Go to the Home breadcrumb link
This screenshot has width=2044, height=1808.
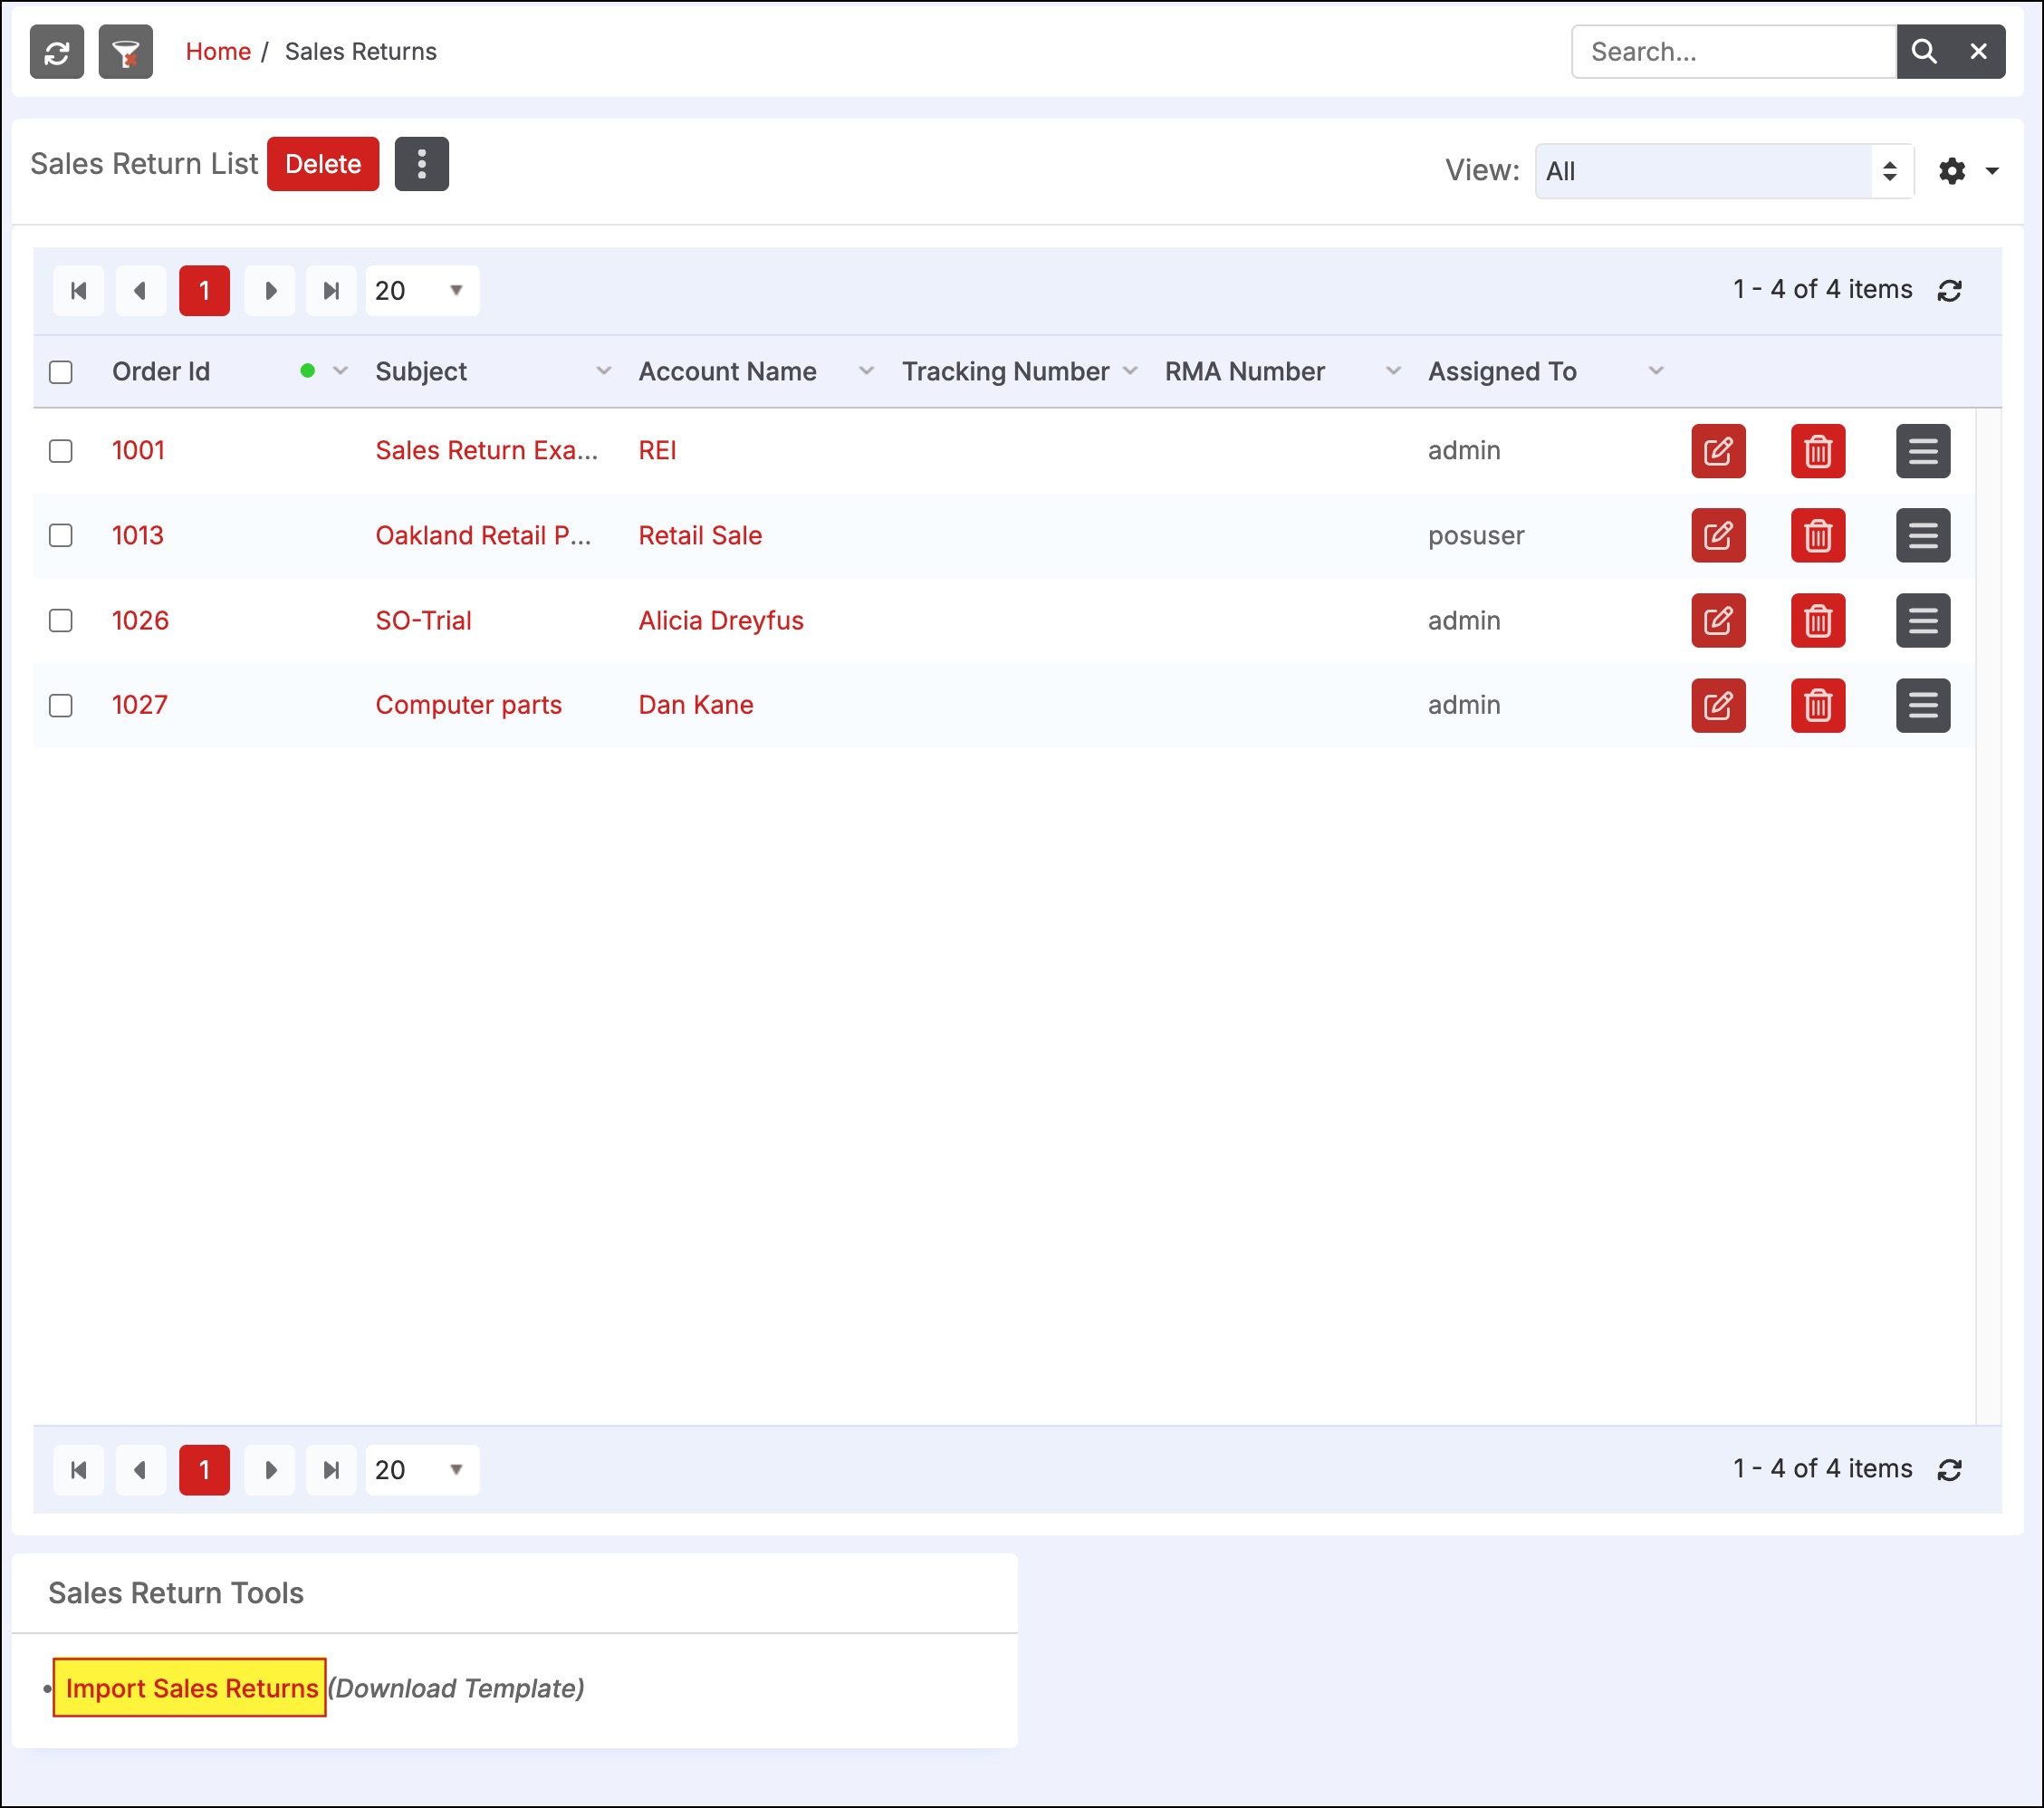[x=218, y=52]
